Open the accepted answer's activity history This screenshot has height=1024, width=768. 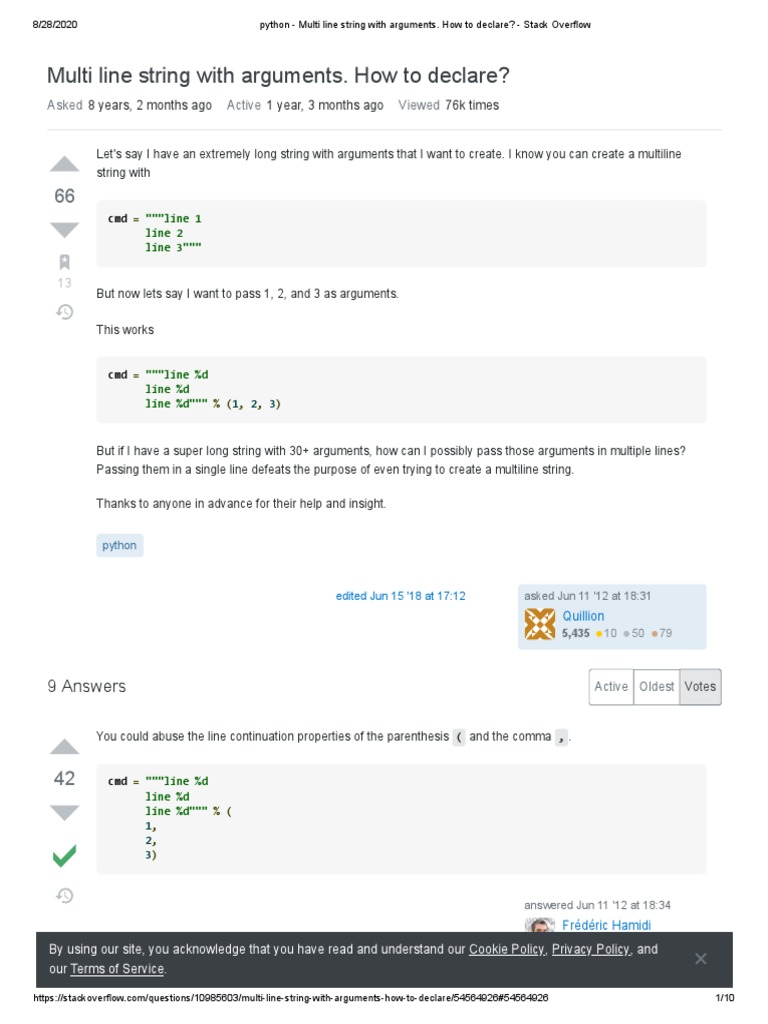point(64,895)
